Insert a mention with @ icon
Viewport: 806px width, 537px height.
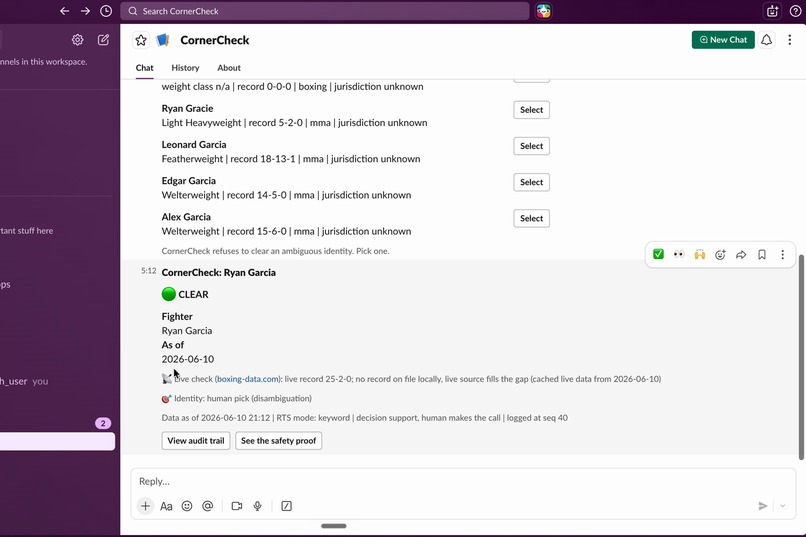(208, 506)
